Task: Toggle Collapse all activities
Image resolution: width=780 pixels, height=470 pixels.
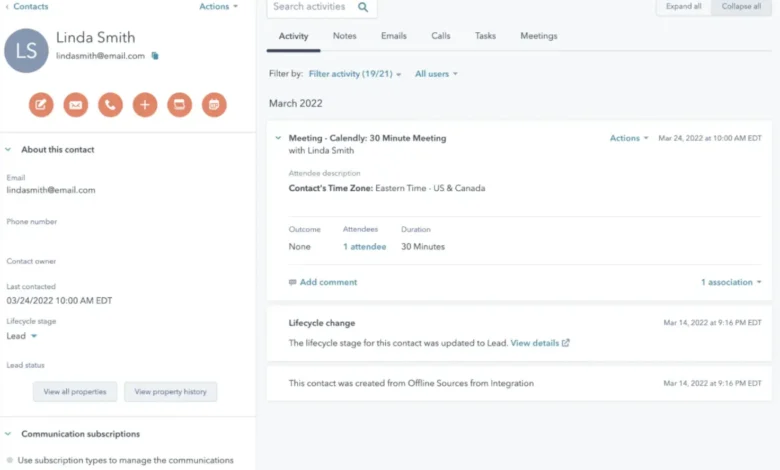Action: coord(743,6)
